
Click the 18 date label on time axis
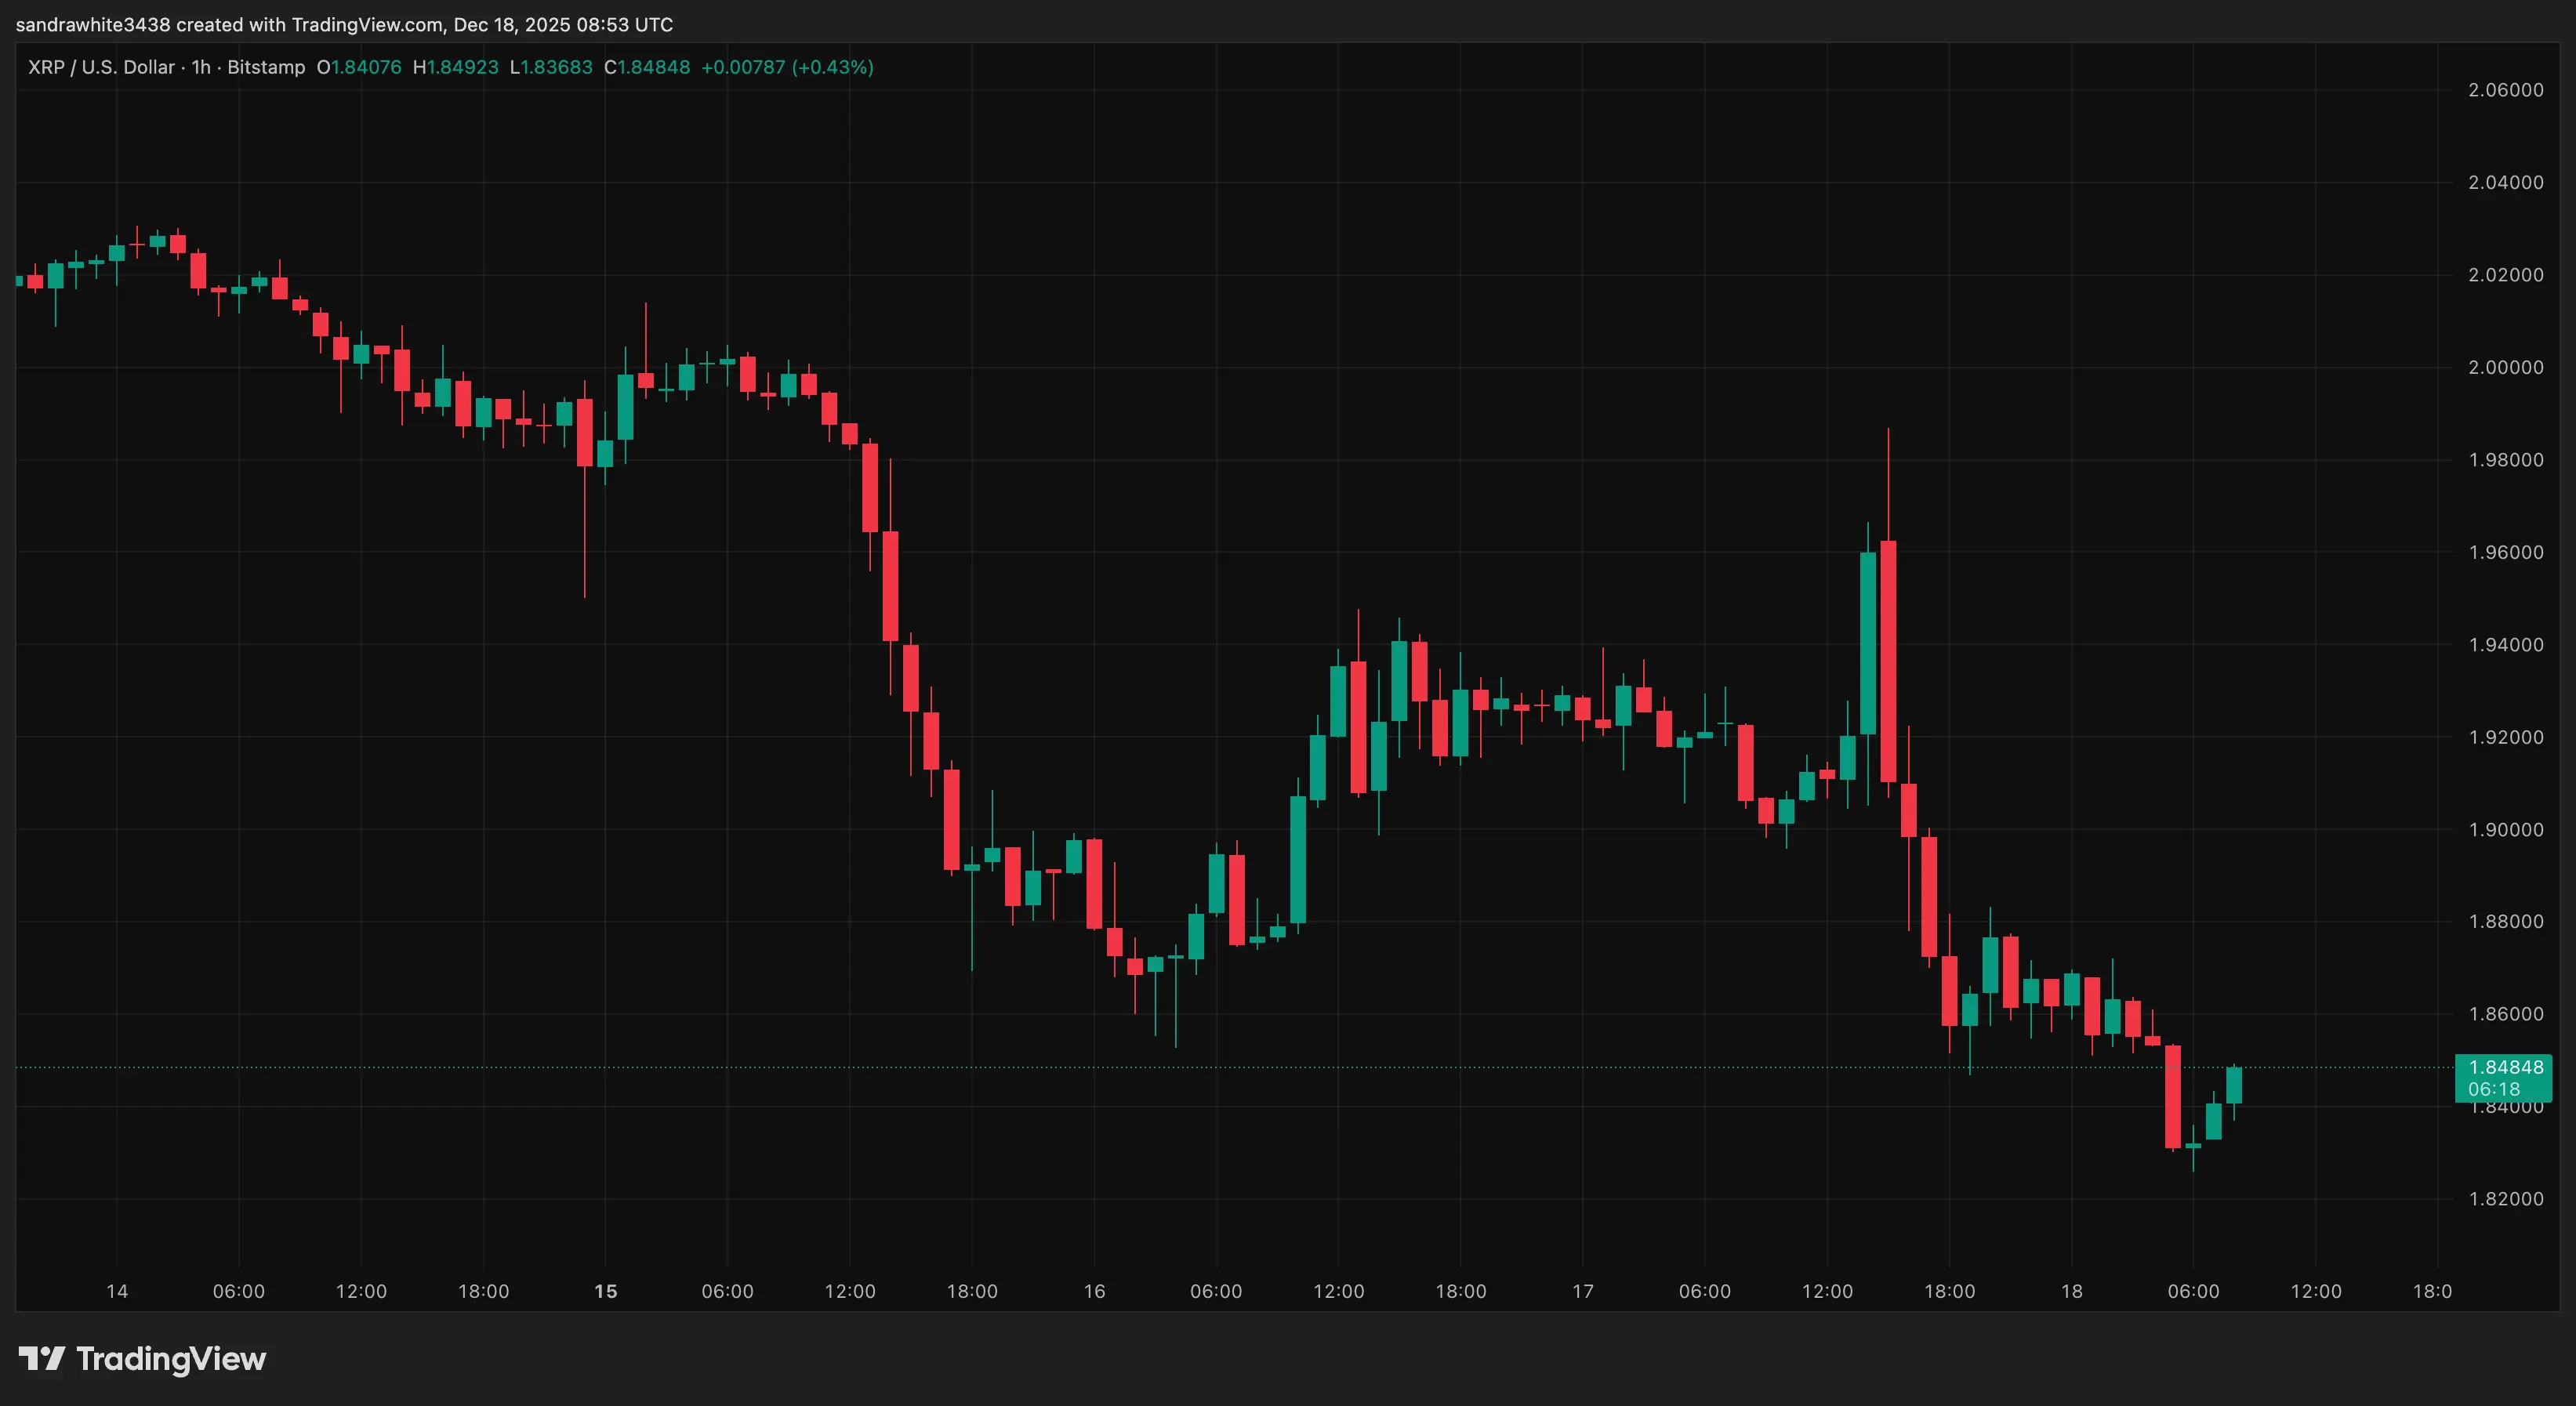[x=2070, y=1291]
